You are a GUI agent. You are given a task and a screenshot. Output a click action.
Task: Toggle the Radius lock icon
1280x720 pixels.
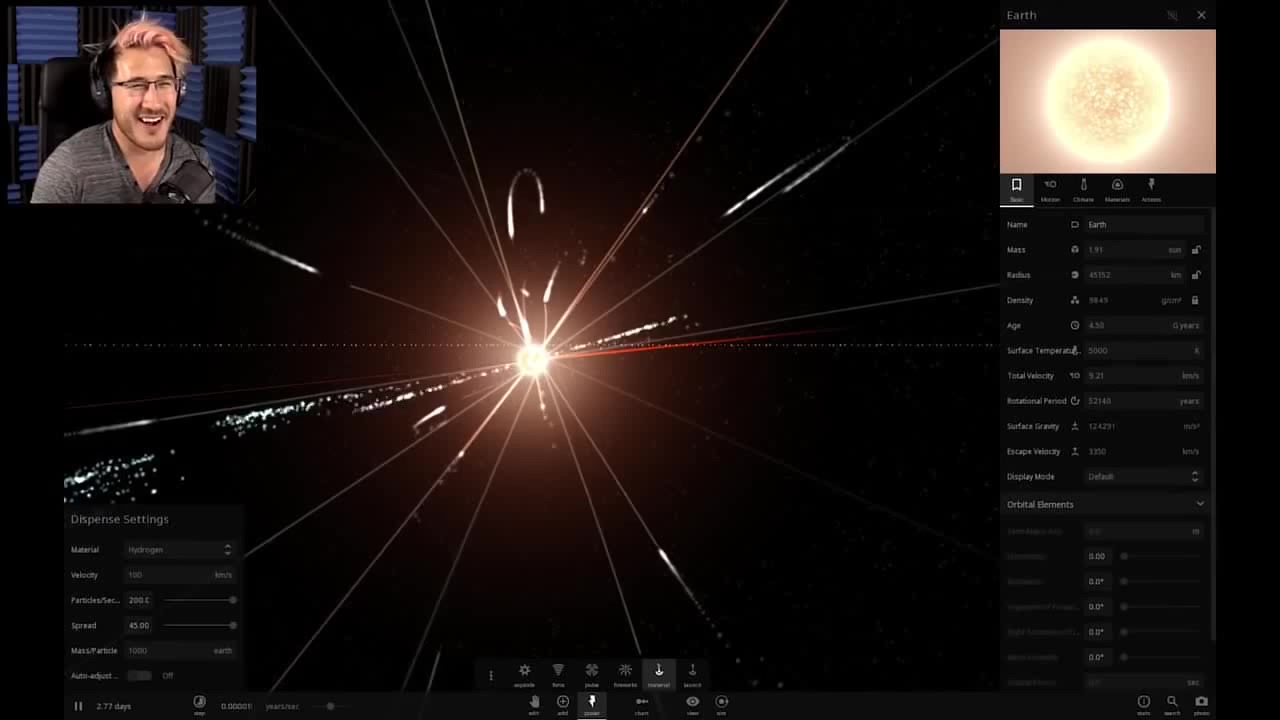click(1196, 275)
